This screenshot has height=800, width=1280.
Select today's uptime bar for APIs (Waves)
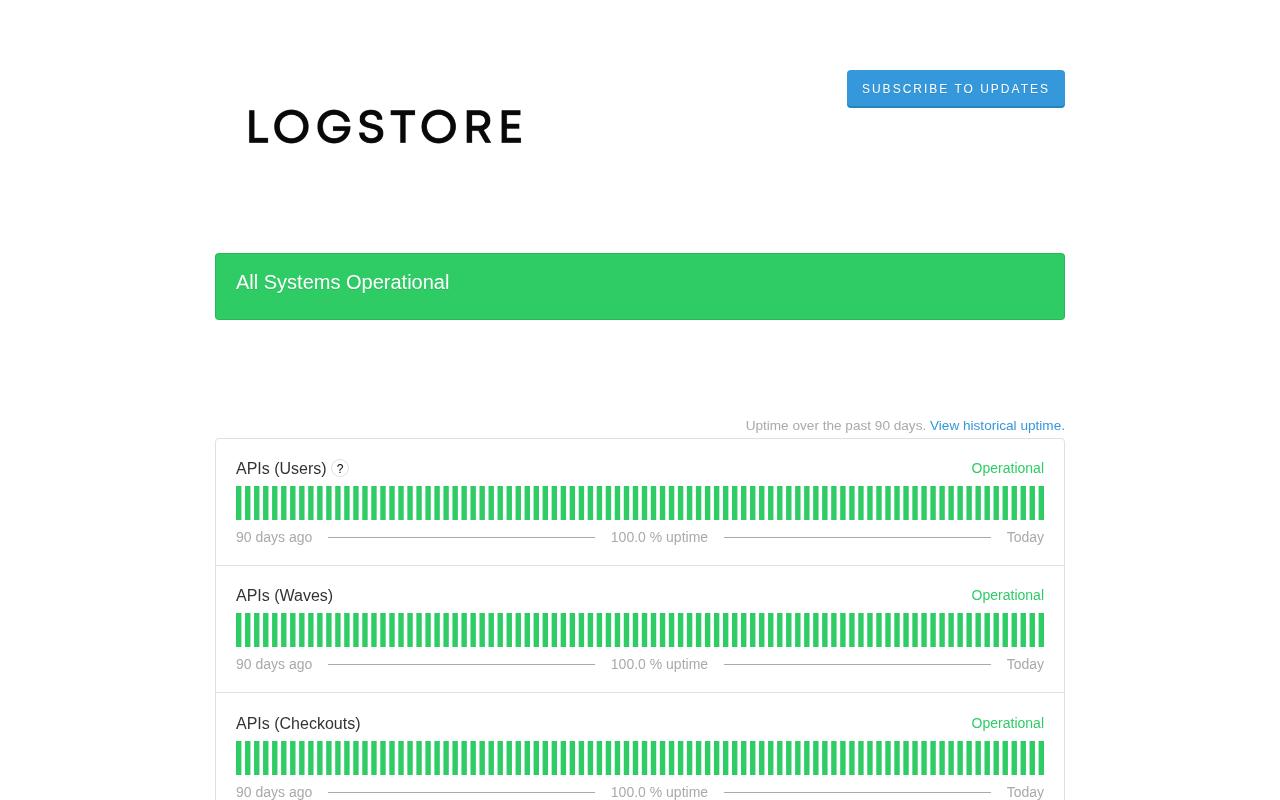coord(1041,630)
